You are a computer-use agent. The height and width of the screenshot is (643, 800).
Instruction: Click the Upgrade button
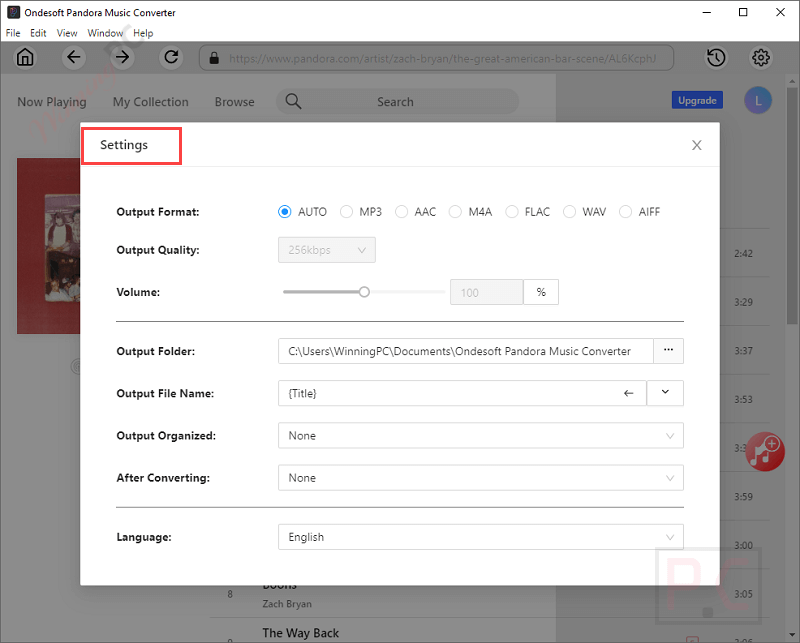(x=697, y=101)
